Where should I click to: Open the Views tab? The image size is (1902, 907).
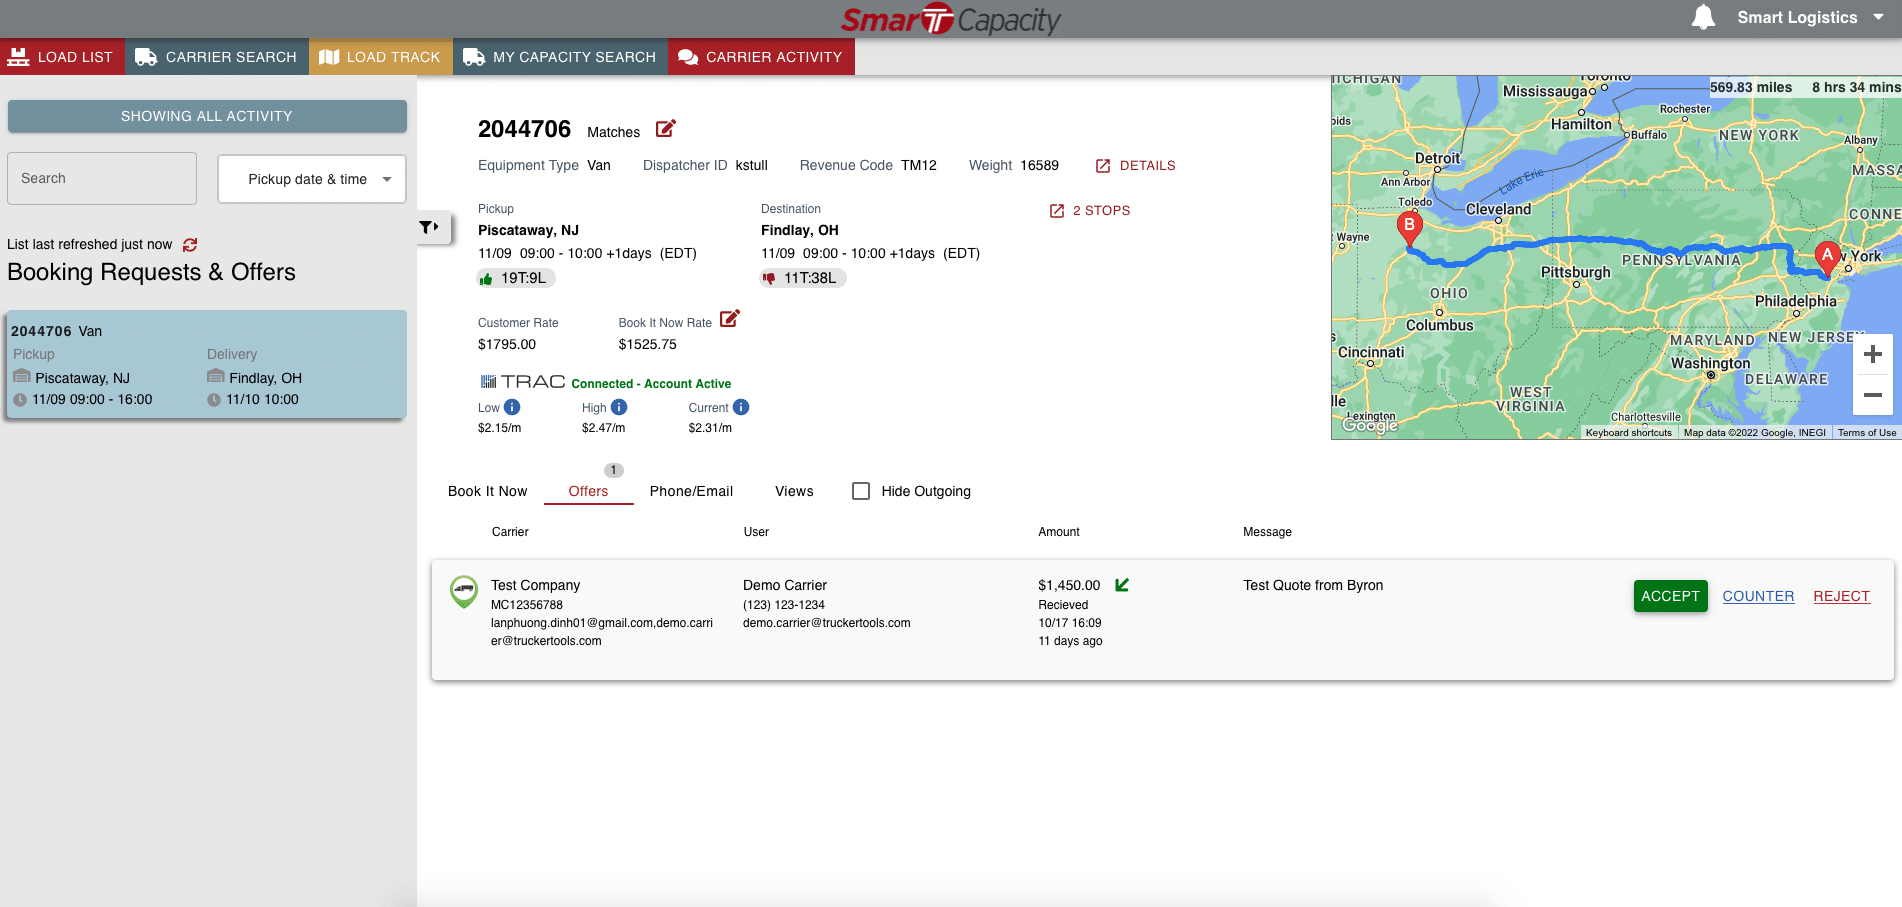point(794,491)
